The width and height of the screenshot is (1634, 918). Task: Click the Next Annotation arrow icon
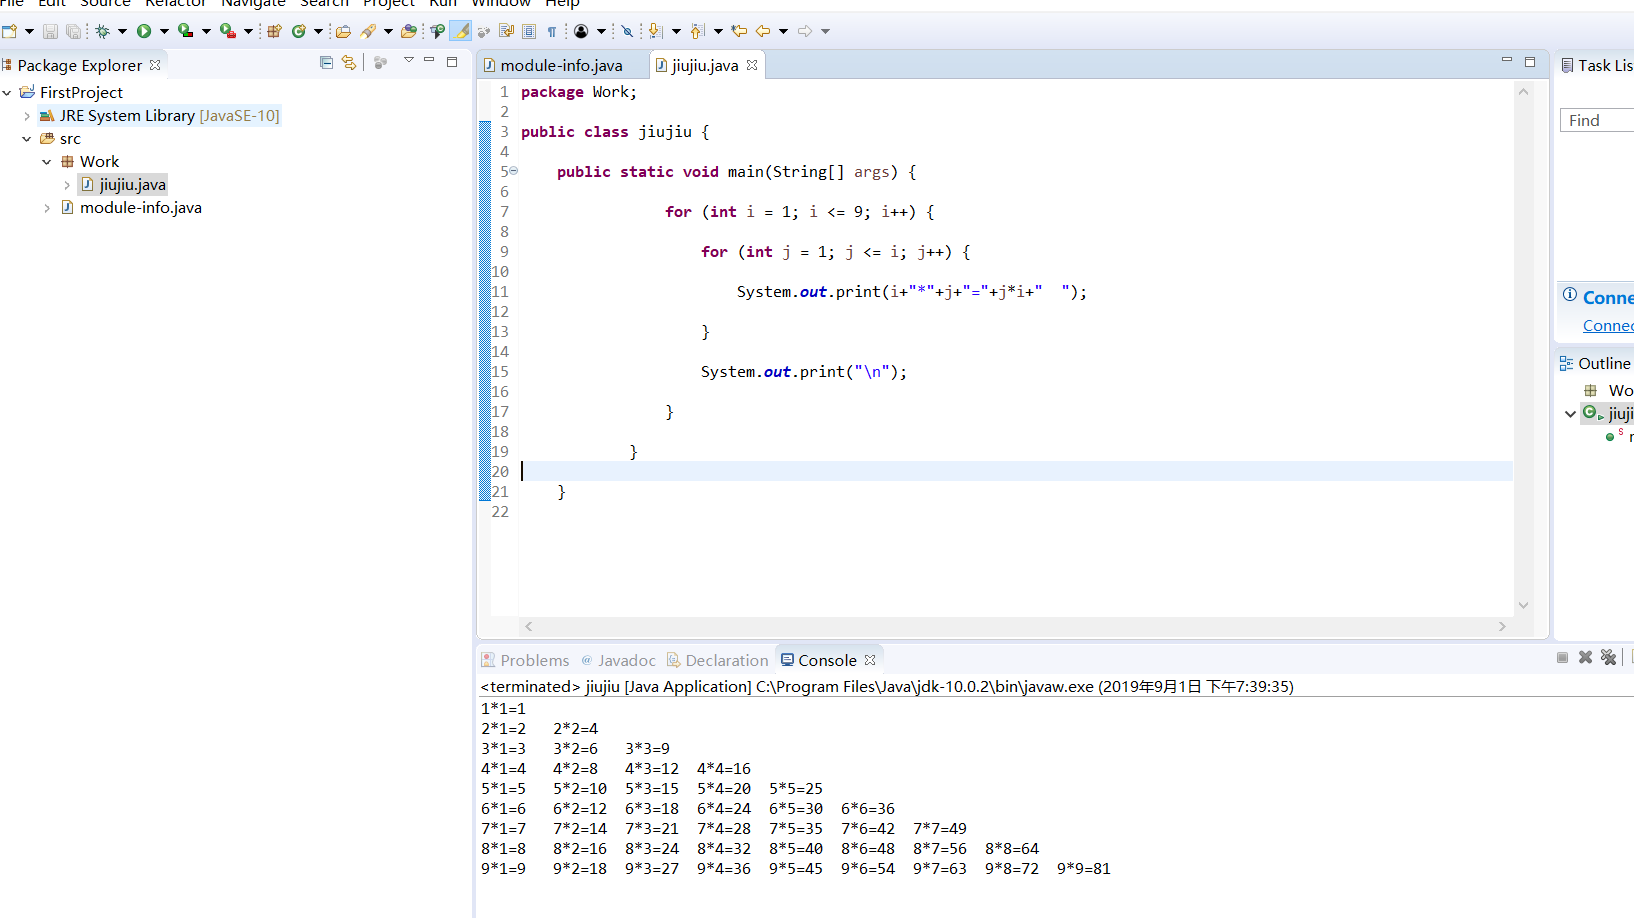655,31
